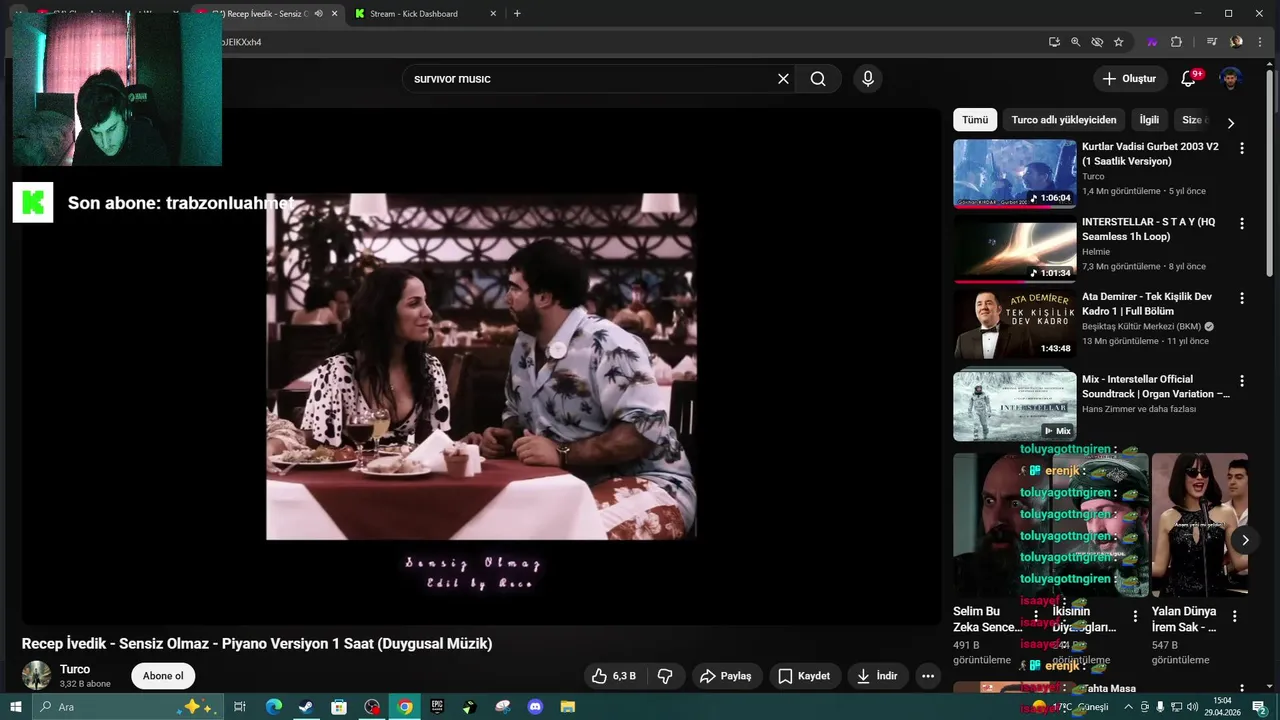This screenshot has height=720, width=1280.
Task: Start voice search with microphone icon
Action: 868,79
